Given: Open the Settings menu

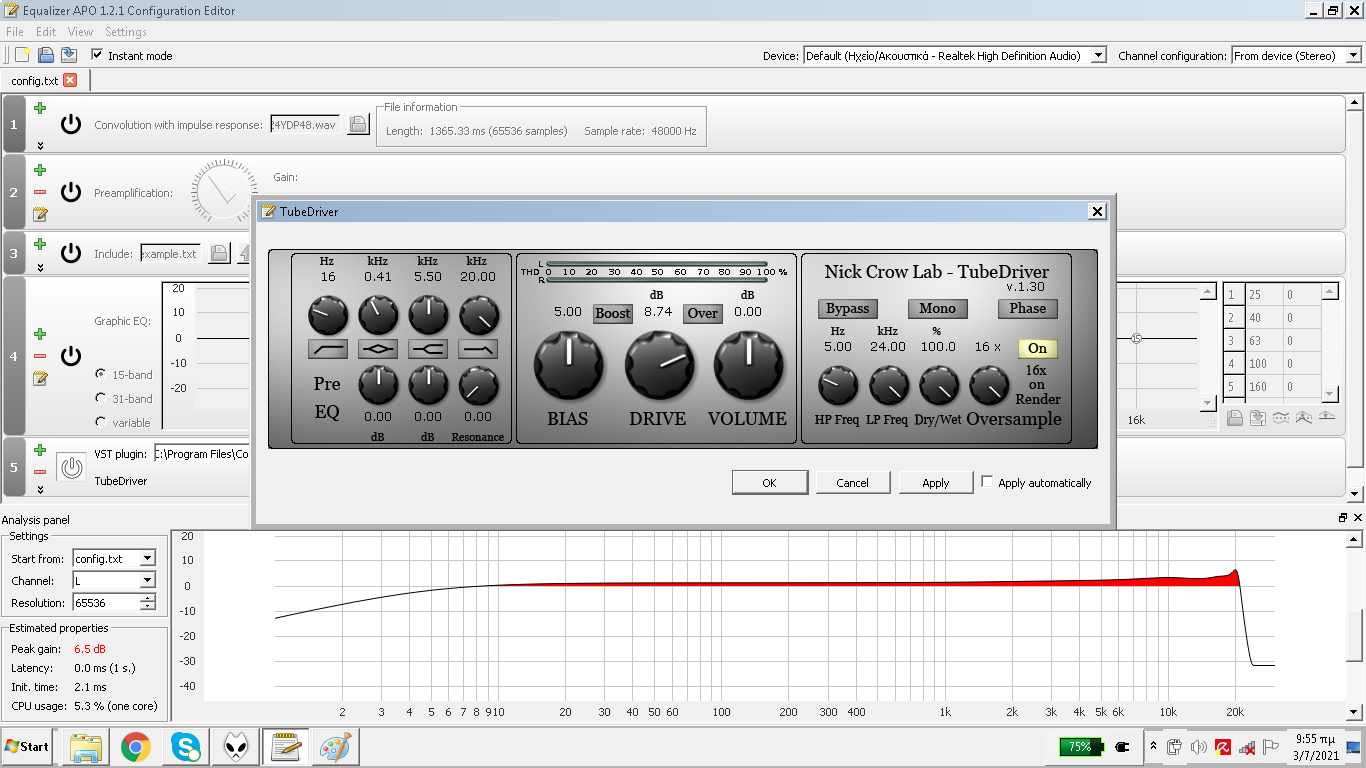Looking at the screenshot, I should (125, 32).
